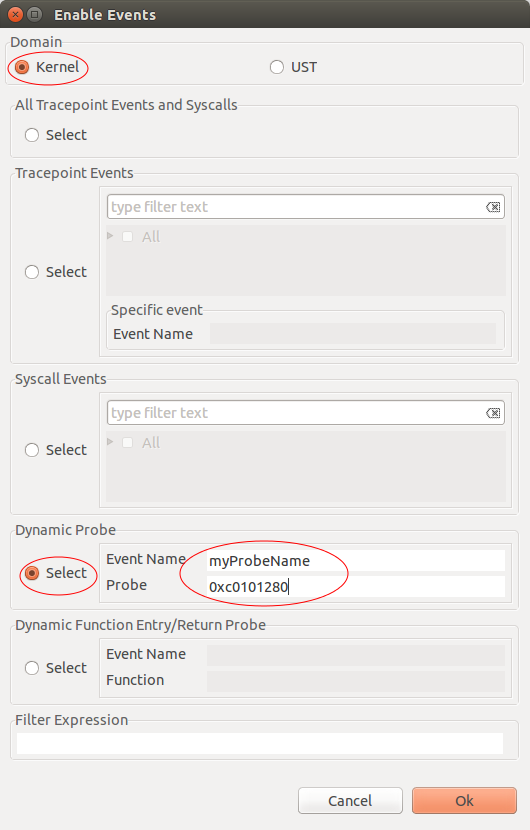Choose the Tracepoint Events Select radio button
Screen dimensions: 530x830
pyautogui.click(x=32, y=272)
